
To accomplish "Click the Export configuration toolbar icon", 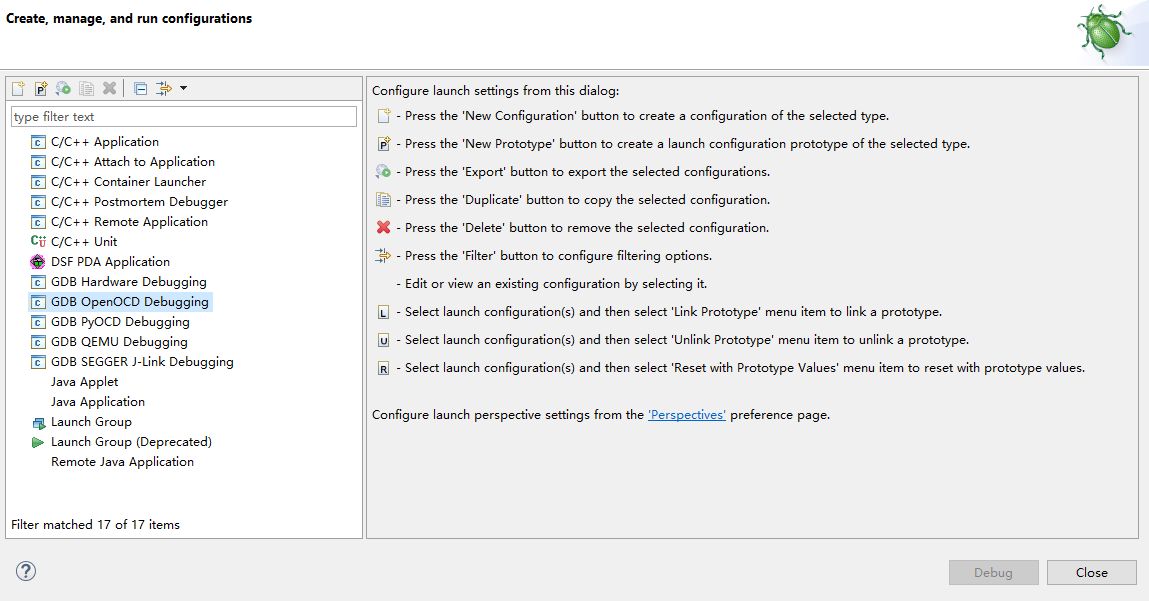I will click(x=63, y=89).
